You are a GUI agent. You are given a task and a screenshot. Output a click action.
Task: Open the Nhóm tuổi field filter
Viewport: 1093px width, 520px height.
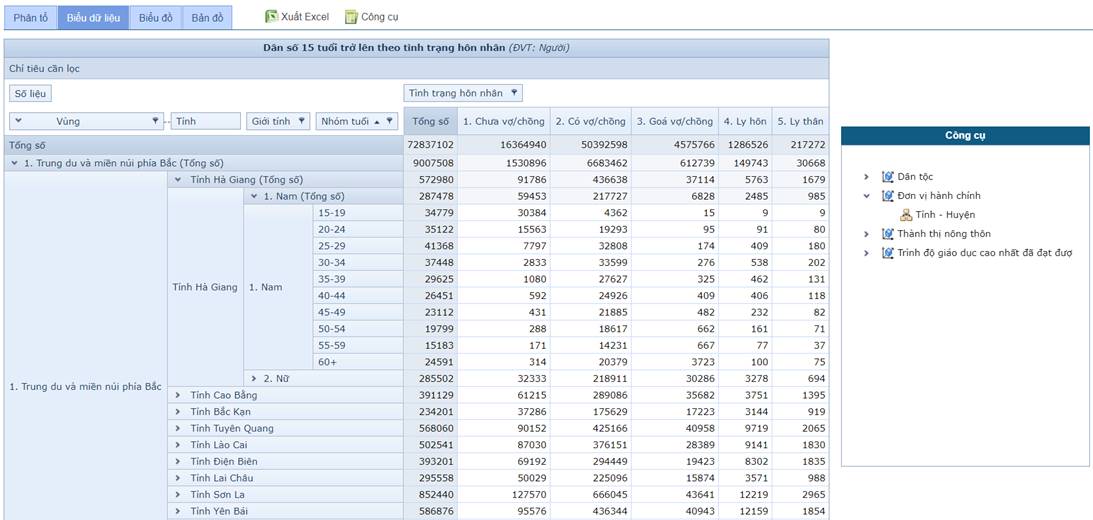click(x=391, y=121)
